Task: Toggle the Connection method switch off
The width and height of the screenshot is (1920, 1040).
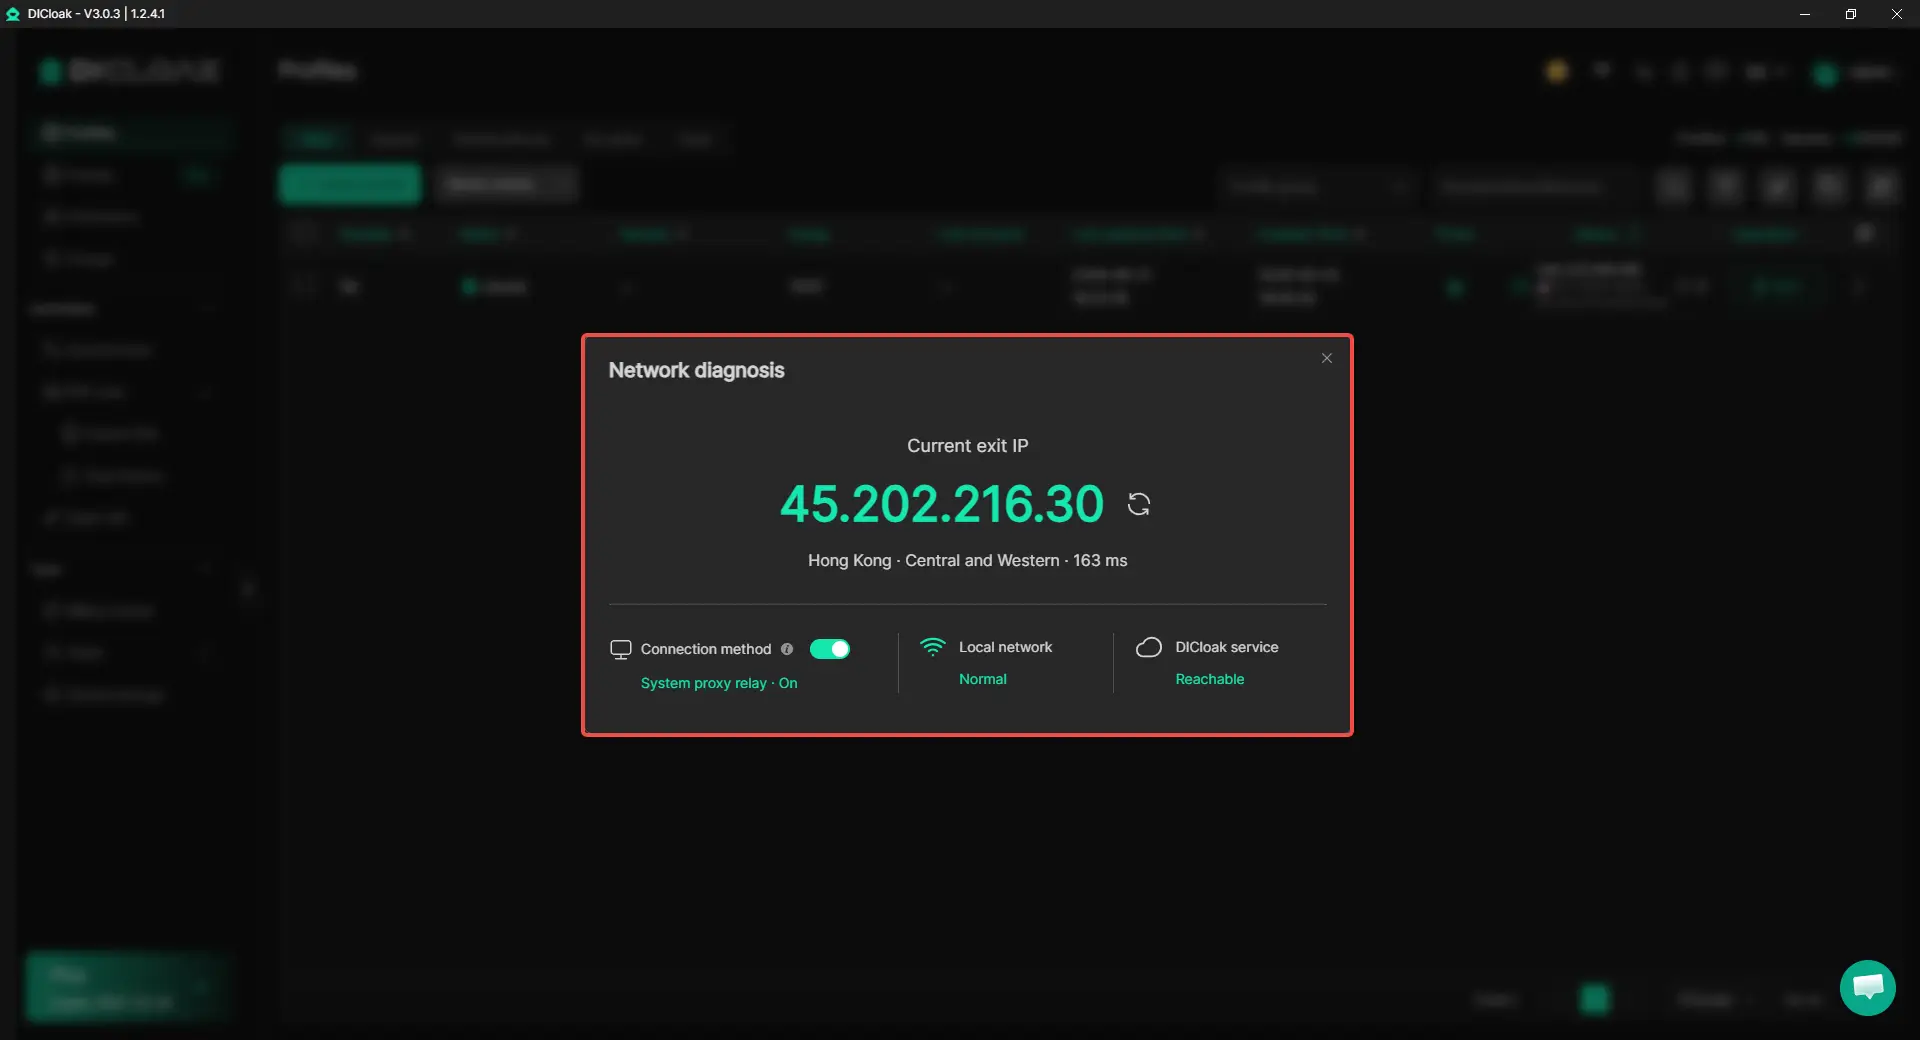Action: [830, 649]
